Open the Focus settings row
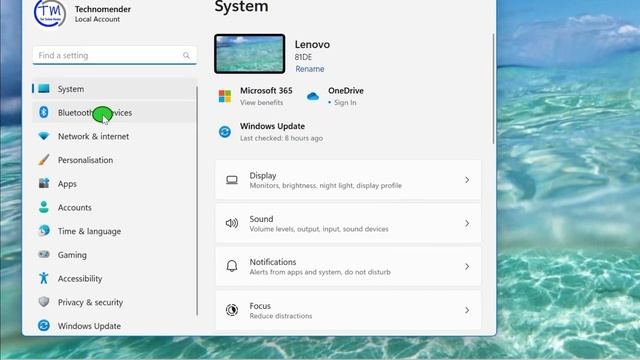This screenshot has height=360, width=640. (x=348, y=310)
